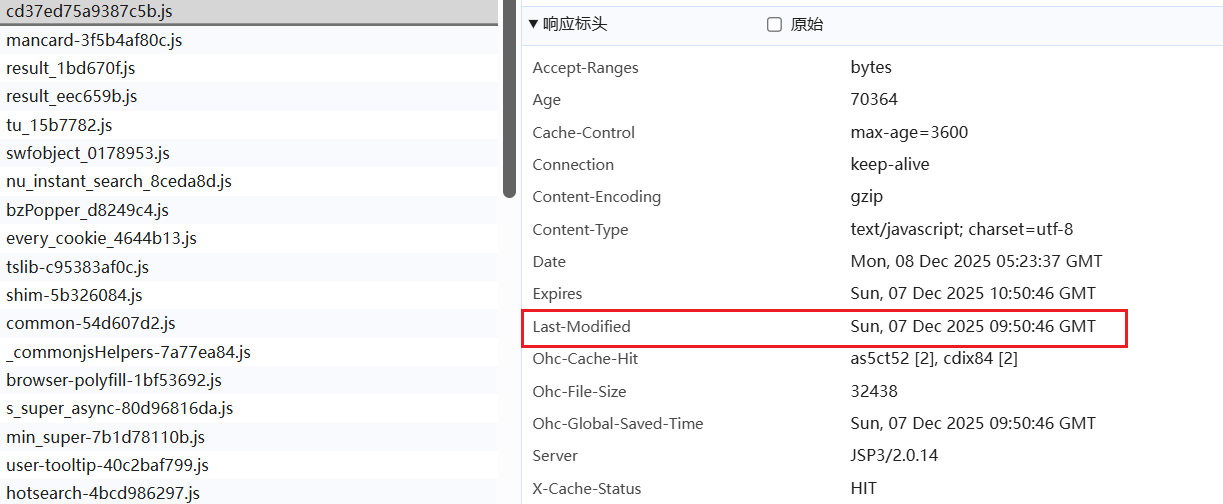The height and width of the screenshot is (504, 1223).
Task: Enable the 原始 checkbox
Action: click(x=774, y=25)
